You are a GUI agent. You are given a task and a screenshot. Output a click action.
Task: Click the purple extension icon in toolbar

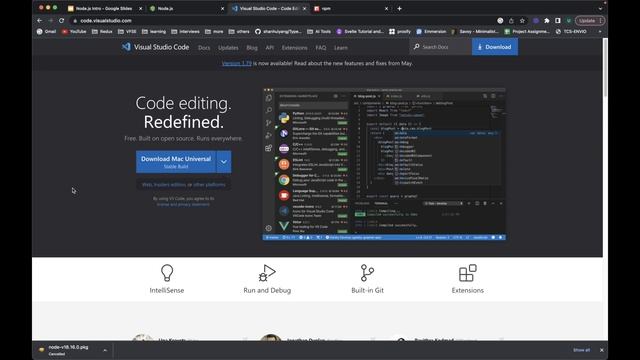coord(536,21)
